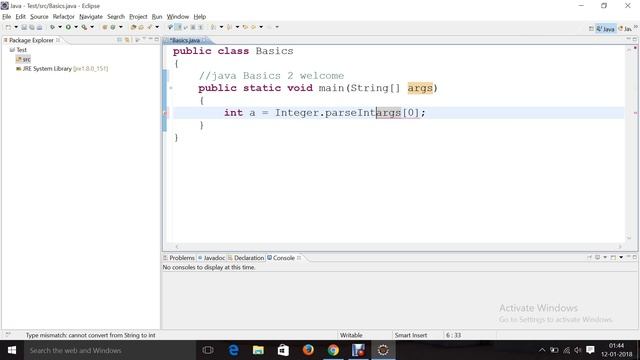The width and height of the screenshot is (640, 360).
Task: Open the Edit menu
Action: click(x=20, y=17)
